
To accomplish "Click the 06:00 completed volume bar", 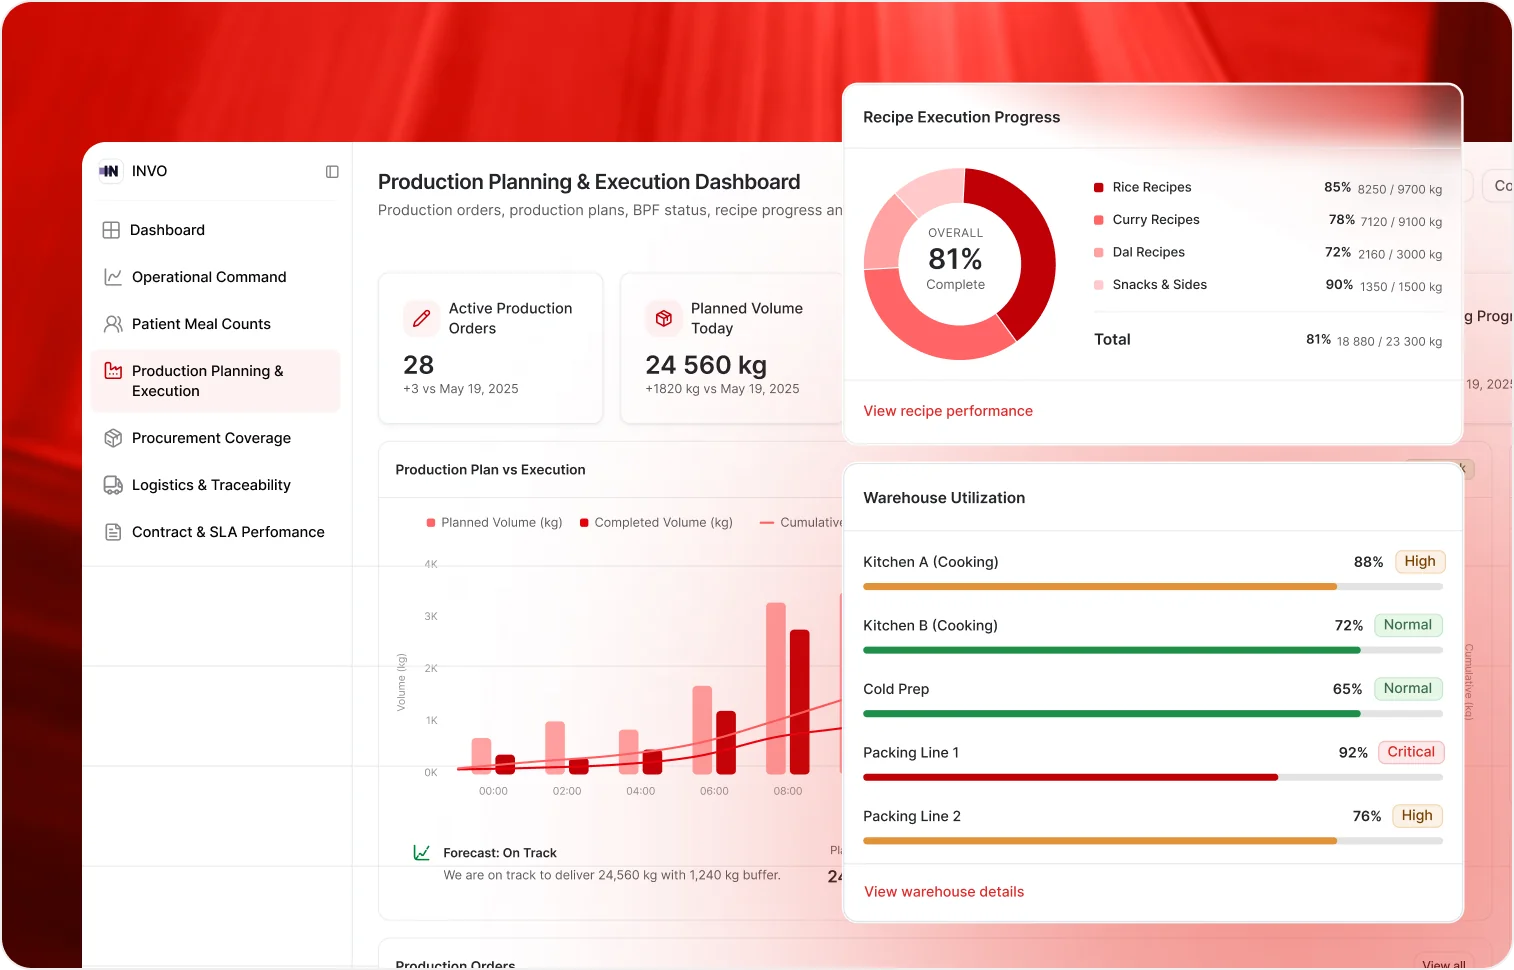I will click(726, 743).
